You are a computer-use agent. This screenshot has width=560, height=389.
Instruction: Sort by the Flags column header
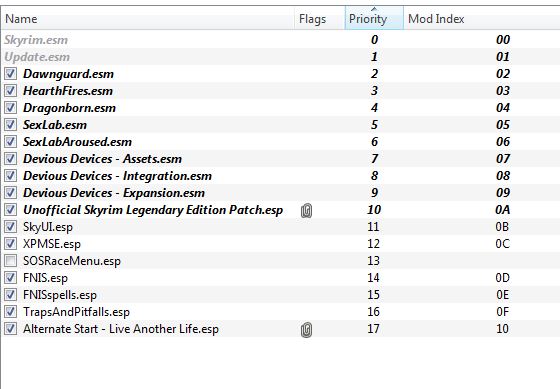point(320,19)
